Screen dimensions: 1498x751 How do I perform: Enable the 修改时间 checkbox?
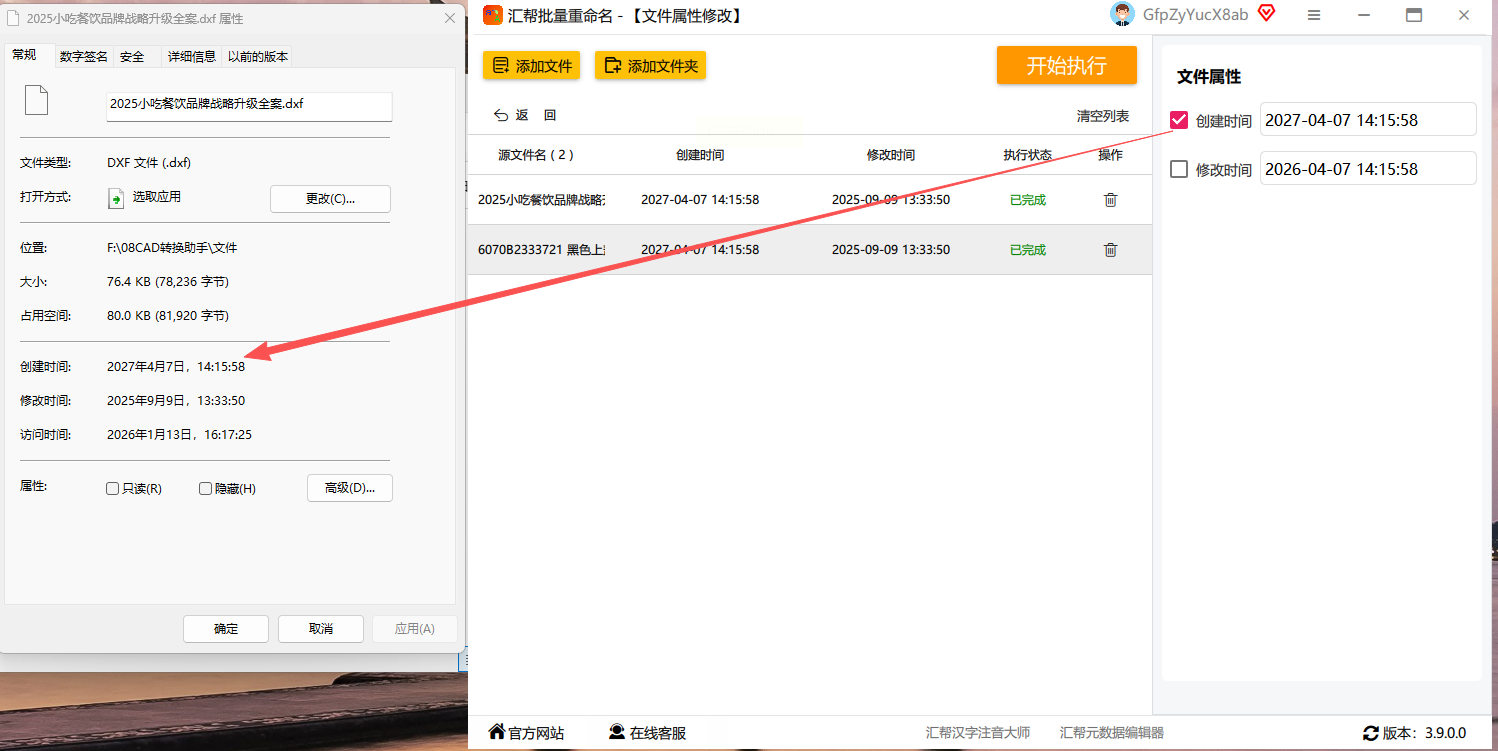click(x=1179, y=169)
